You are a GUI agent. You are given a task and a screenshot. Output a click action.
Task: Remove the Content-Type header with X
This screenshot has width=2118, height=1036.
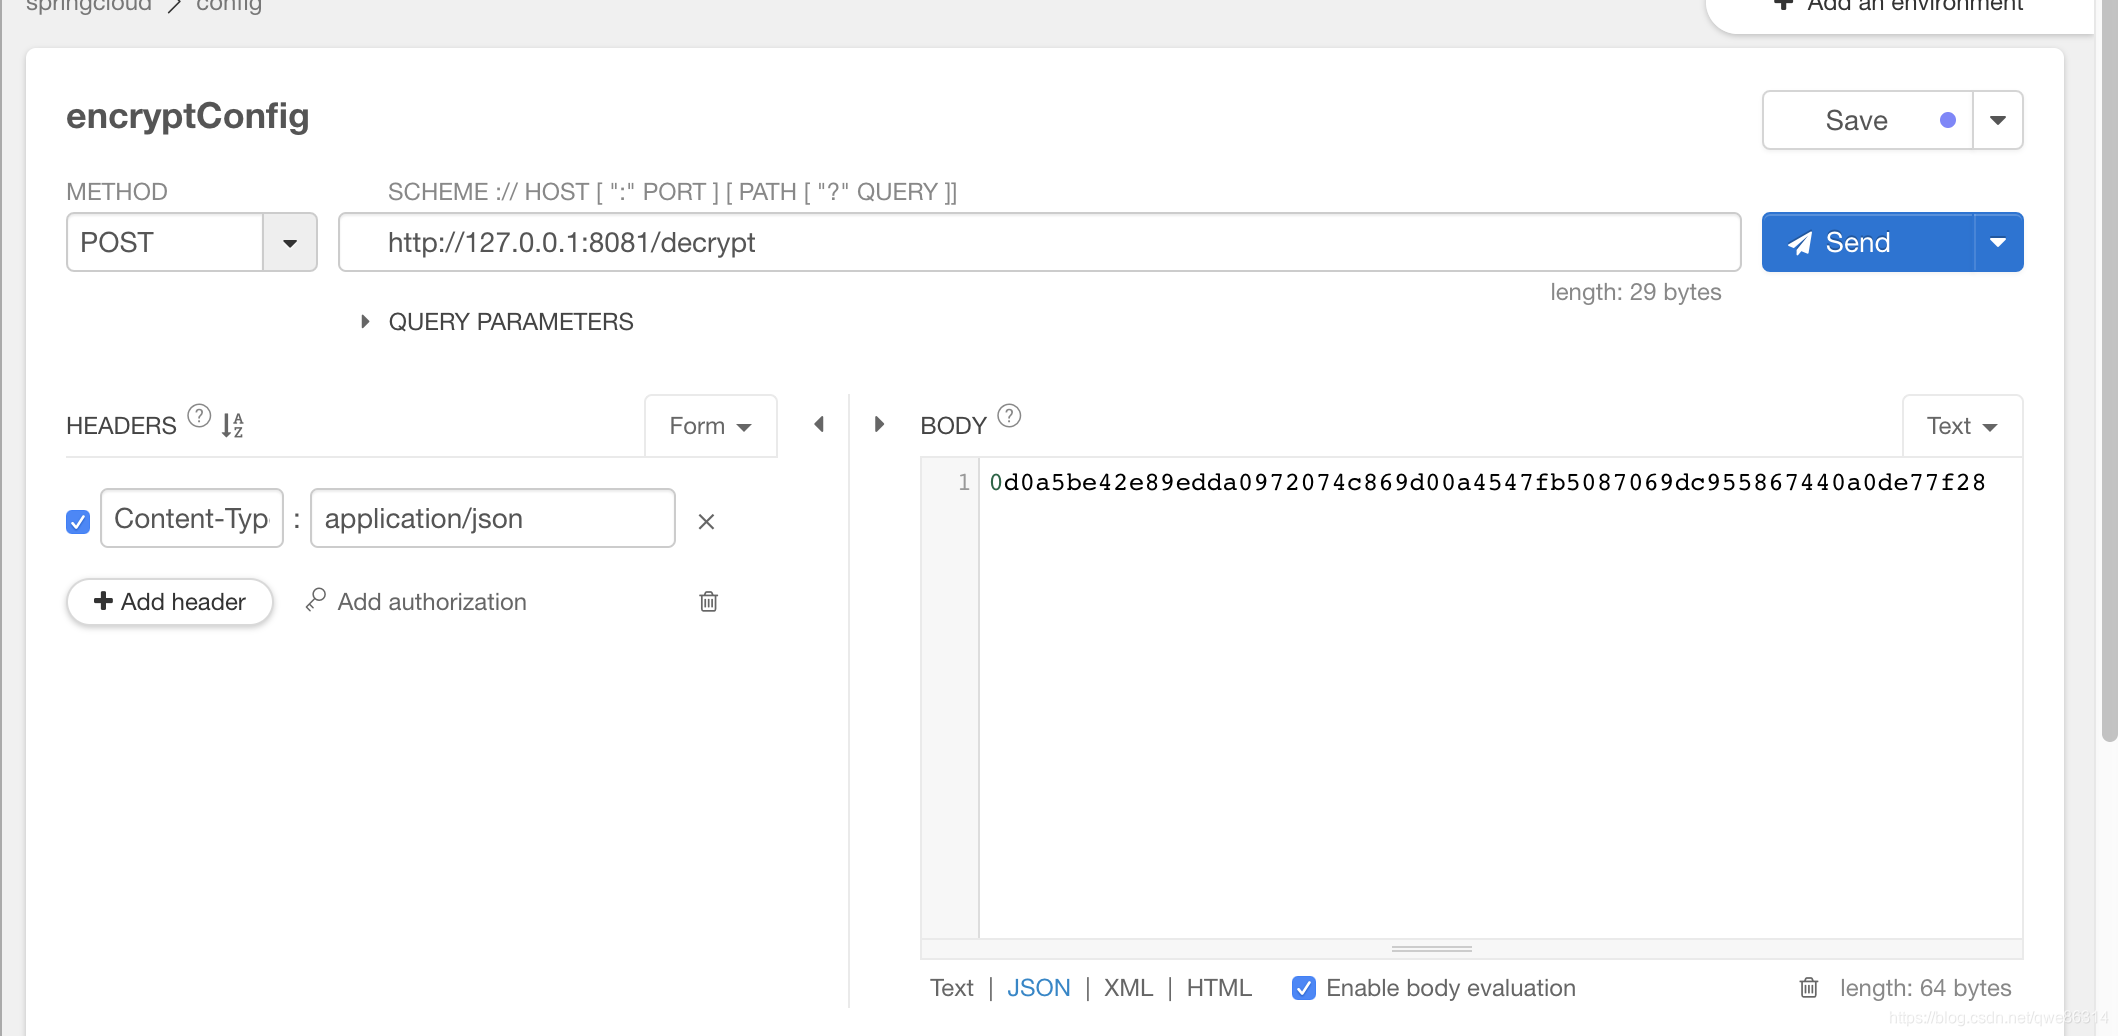pos(706,521)
